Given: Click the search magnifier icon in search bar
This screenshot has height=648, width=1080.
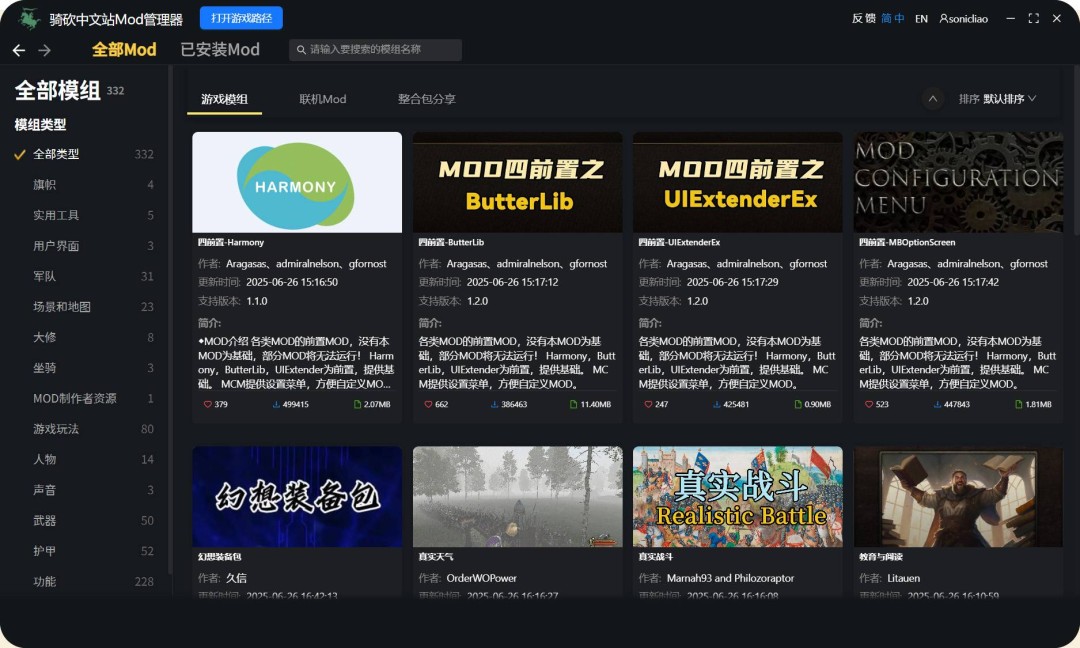Looking at the screenshot, I should click(x=300, y=49).
